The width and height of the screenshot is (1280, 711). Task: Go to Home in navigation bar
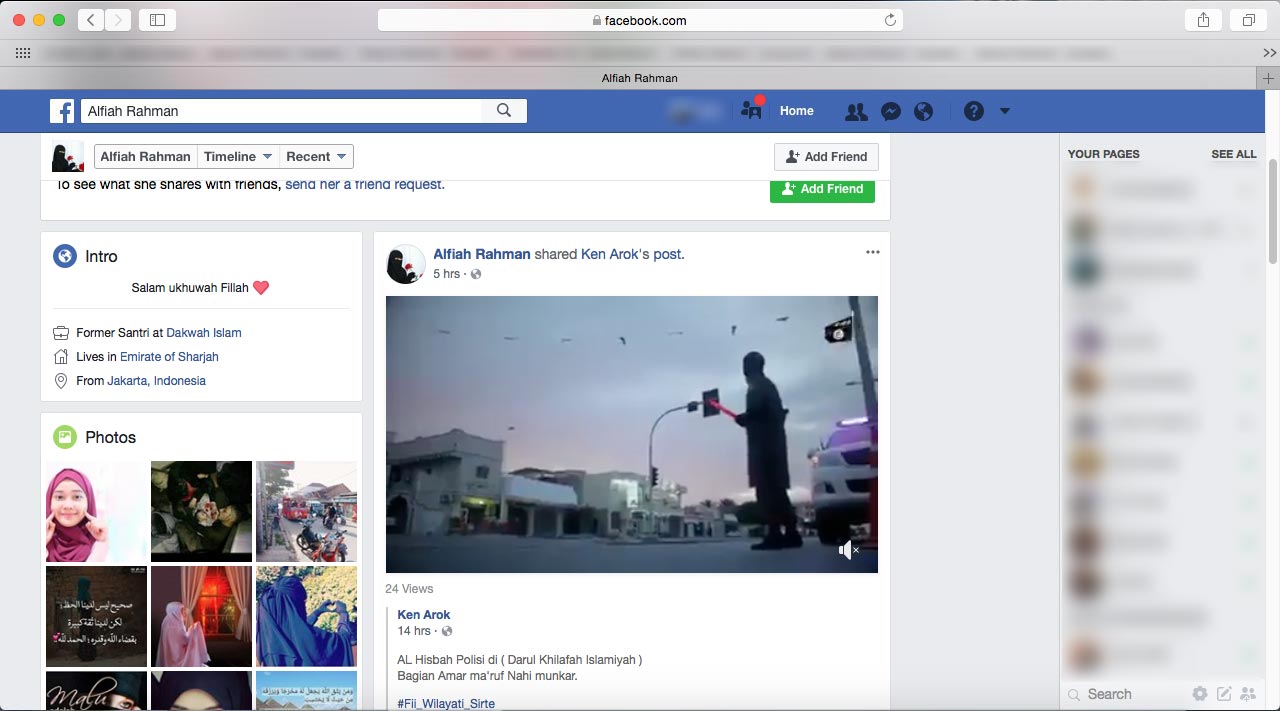[x=796, y=111]
